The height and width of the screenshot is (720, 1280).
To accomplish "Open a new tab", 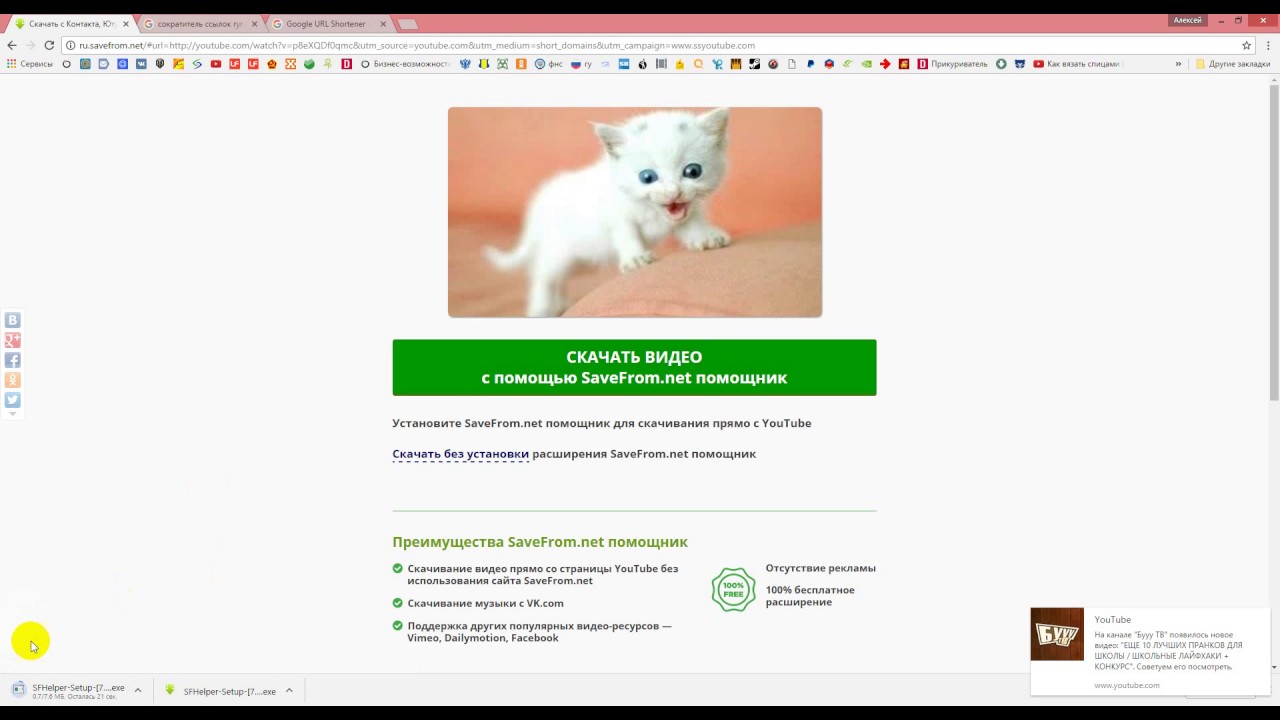I will pyautogui.click(x=408, y=24).
